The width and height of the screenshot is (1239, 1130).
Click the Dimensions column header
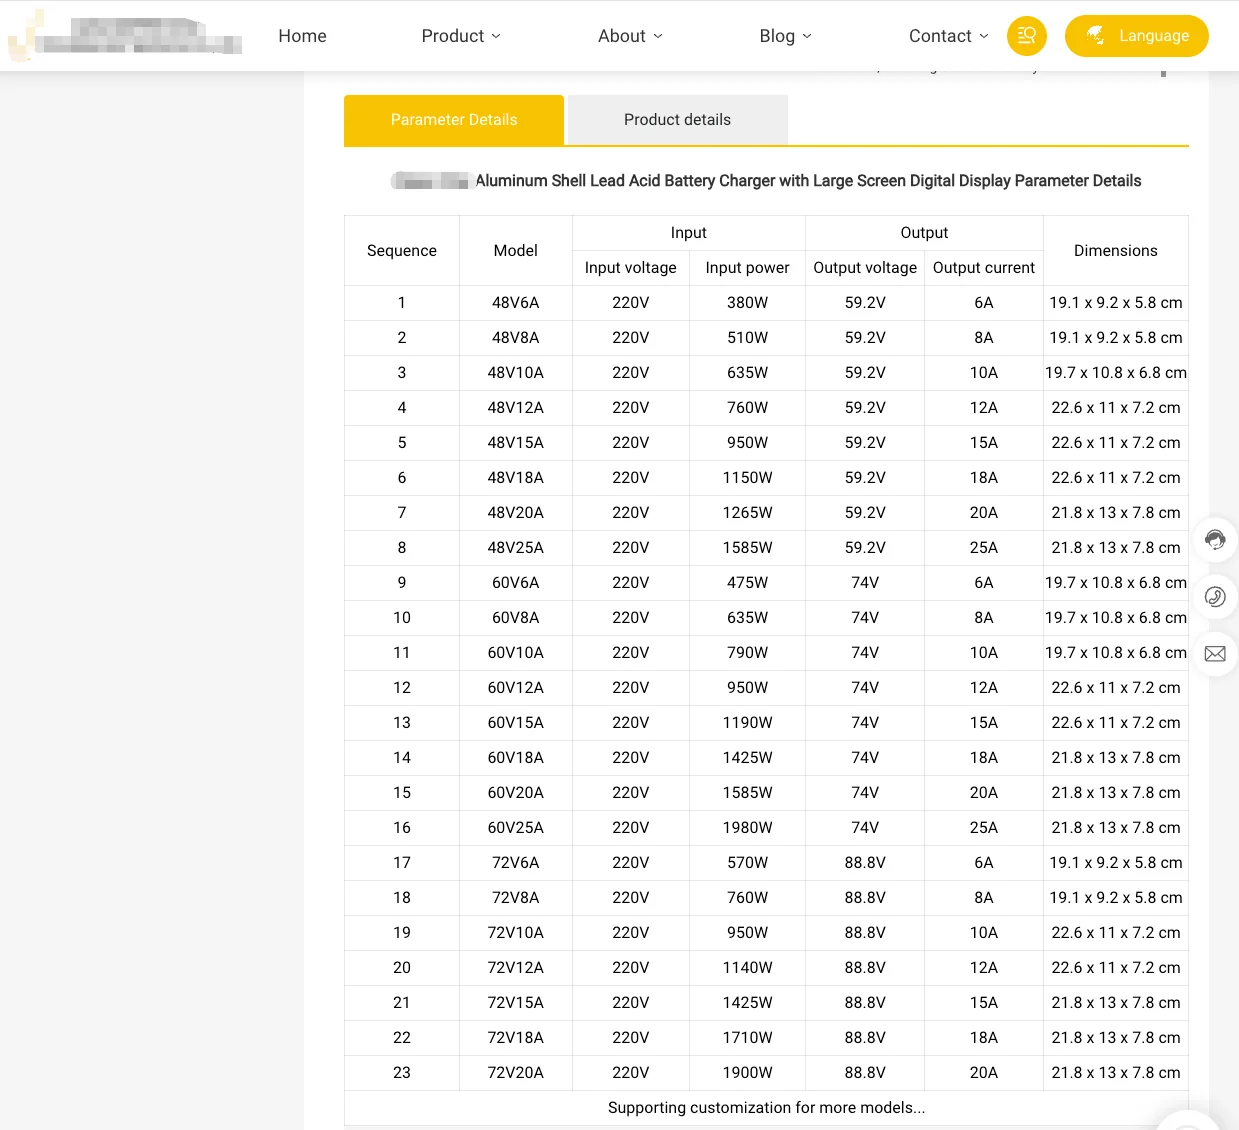pyautogui.click(x=1116, y=251)
